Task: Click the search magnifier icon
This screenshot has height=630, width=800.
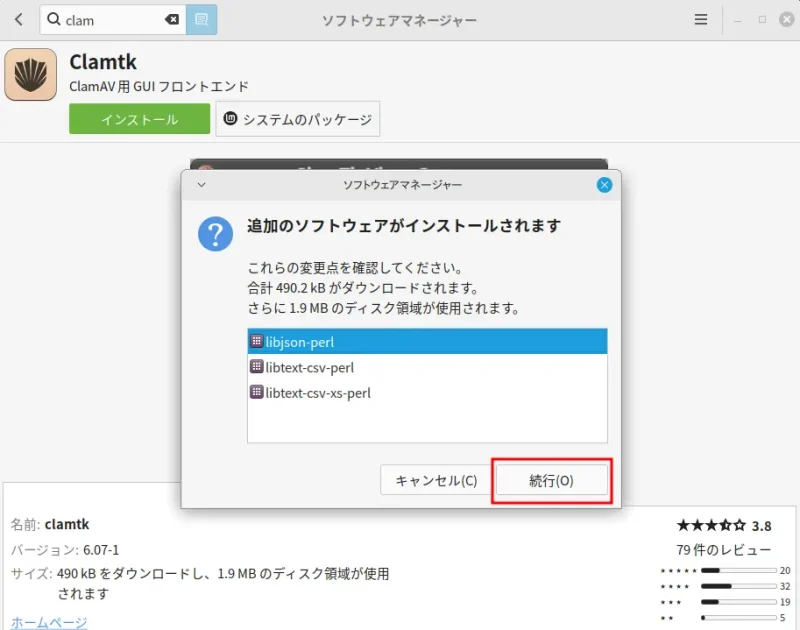Action: coord(54,19)
